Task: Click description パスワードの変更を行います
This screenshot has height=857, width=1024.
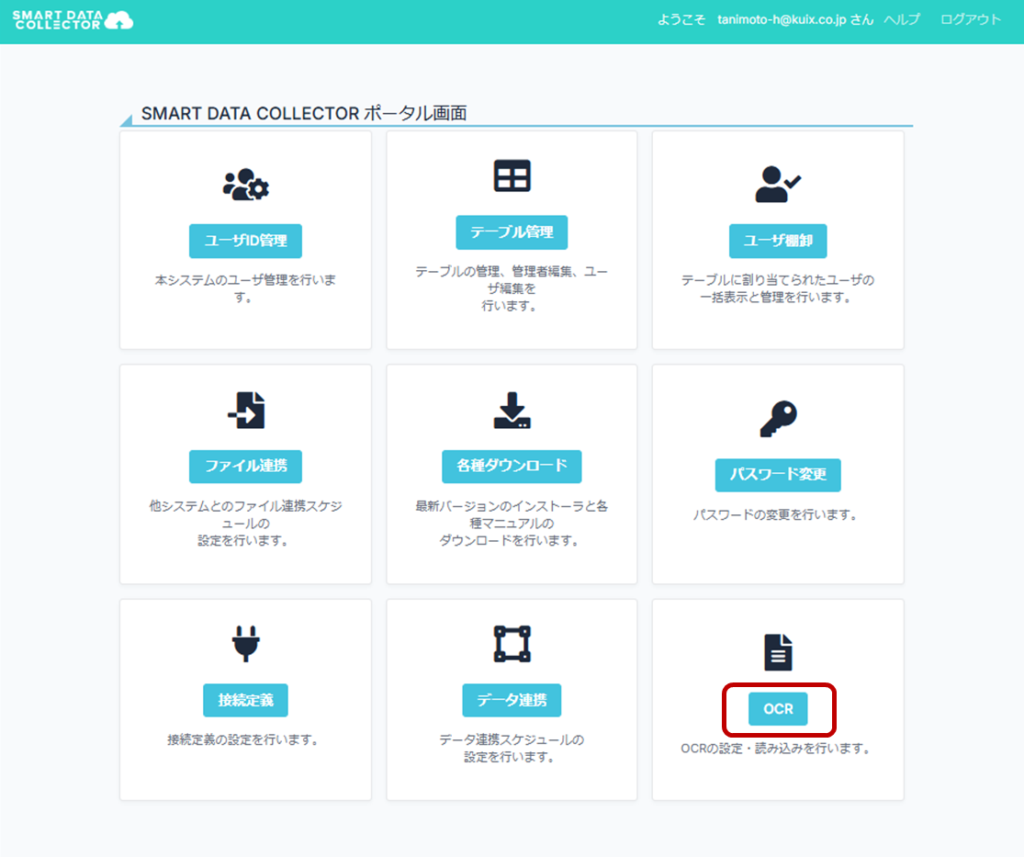Action: pyautogui.click(x=775, y=515)
